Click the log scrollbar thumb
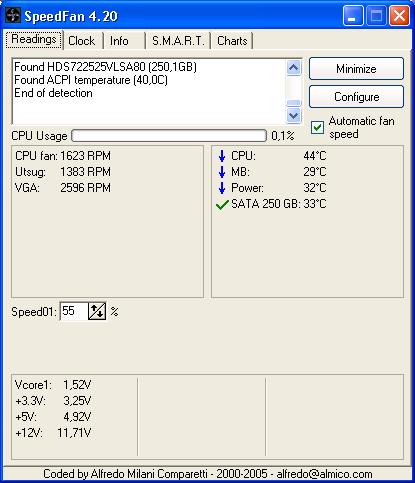The width and height of the screenshot is (415, 483). (x=294, y=103)
